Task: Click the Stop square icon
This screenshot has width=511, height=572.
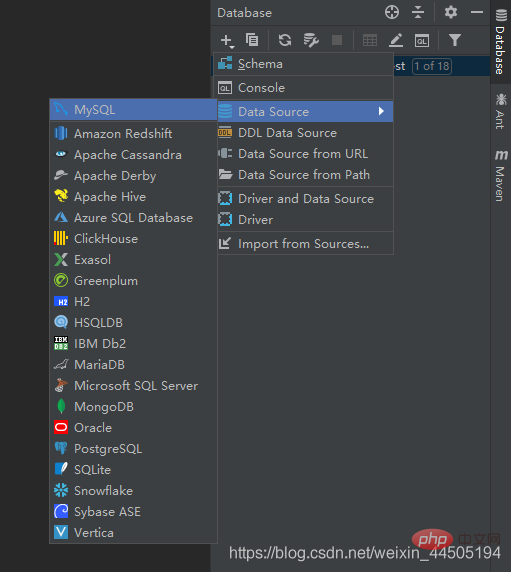Action: (x=337, y=40)
